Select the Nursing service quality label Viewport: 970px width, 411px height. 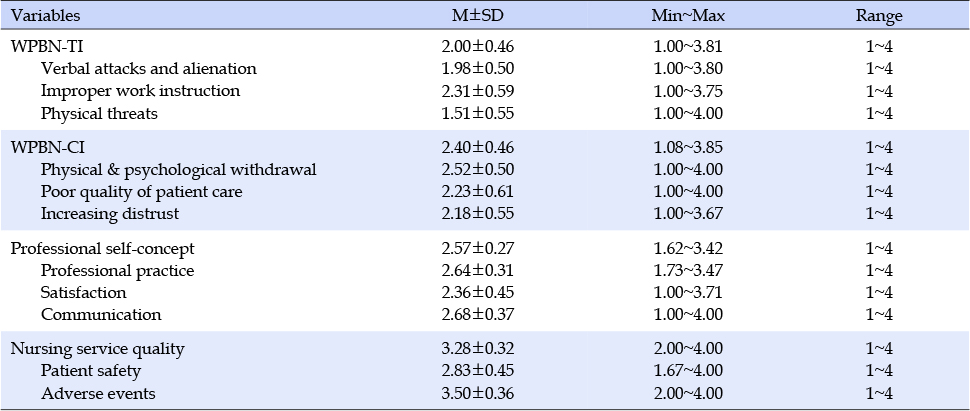click(x=98, y=349)
